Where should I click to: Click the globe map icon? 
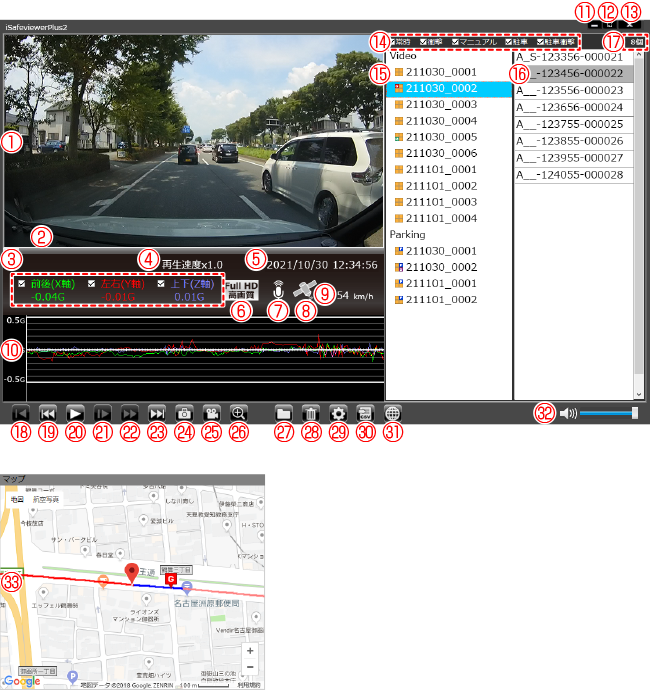(393, 414)
